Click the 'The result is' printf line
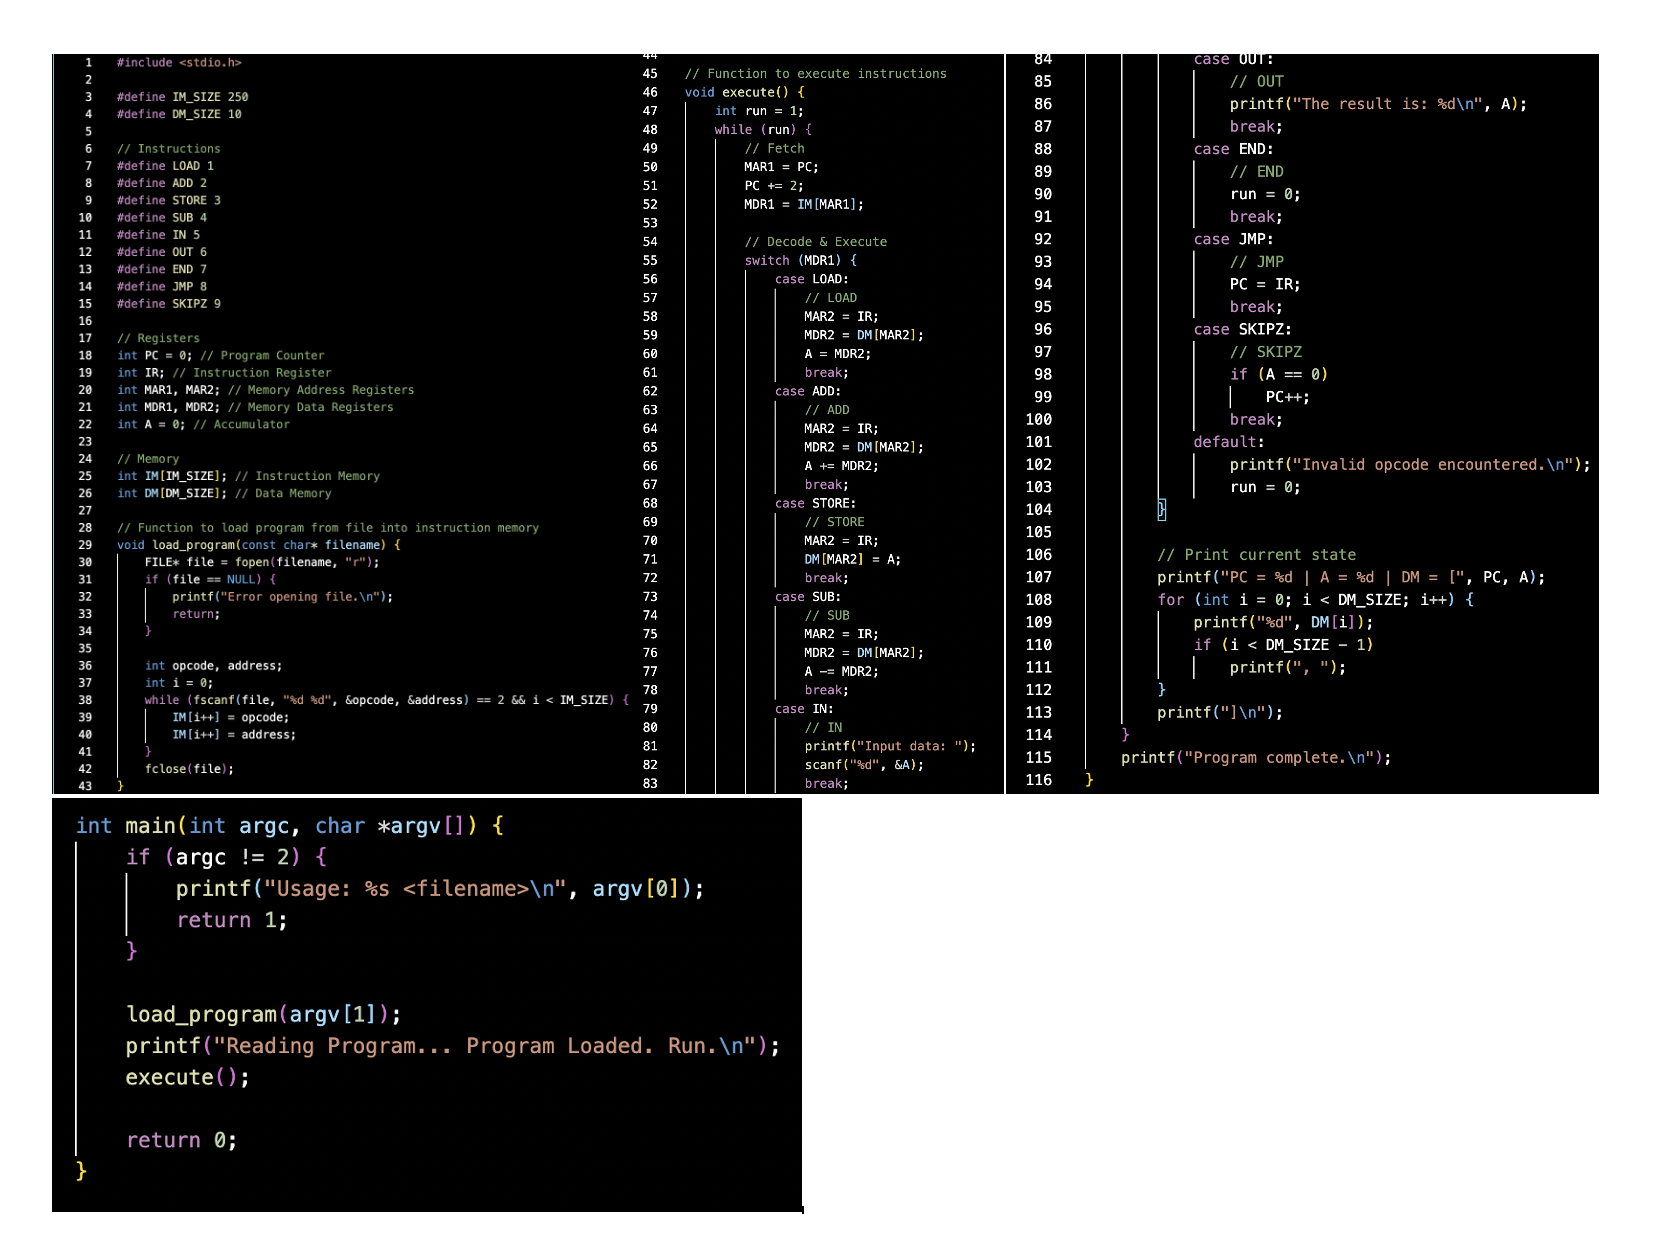The image size is (1668, 1236). (x=1378, y=104)
